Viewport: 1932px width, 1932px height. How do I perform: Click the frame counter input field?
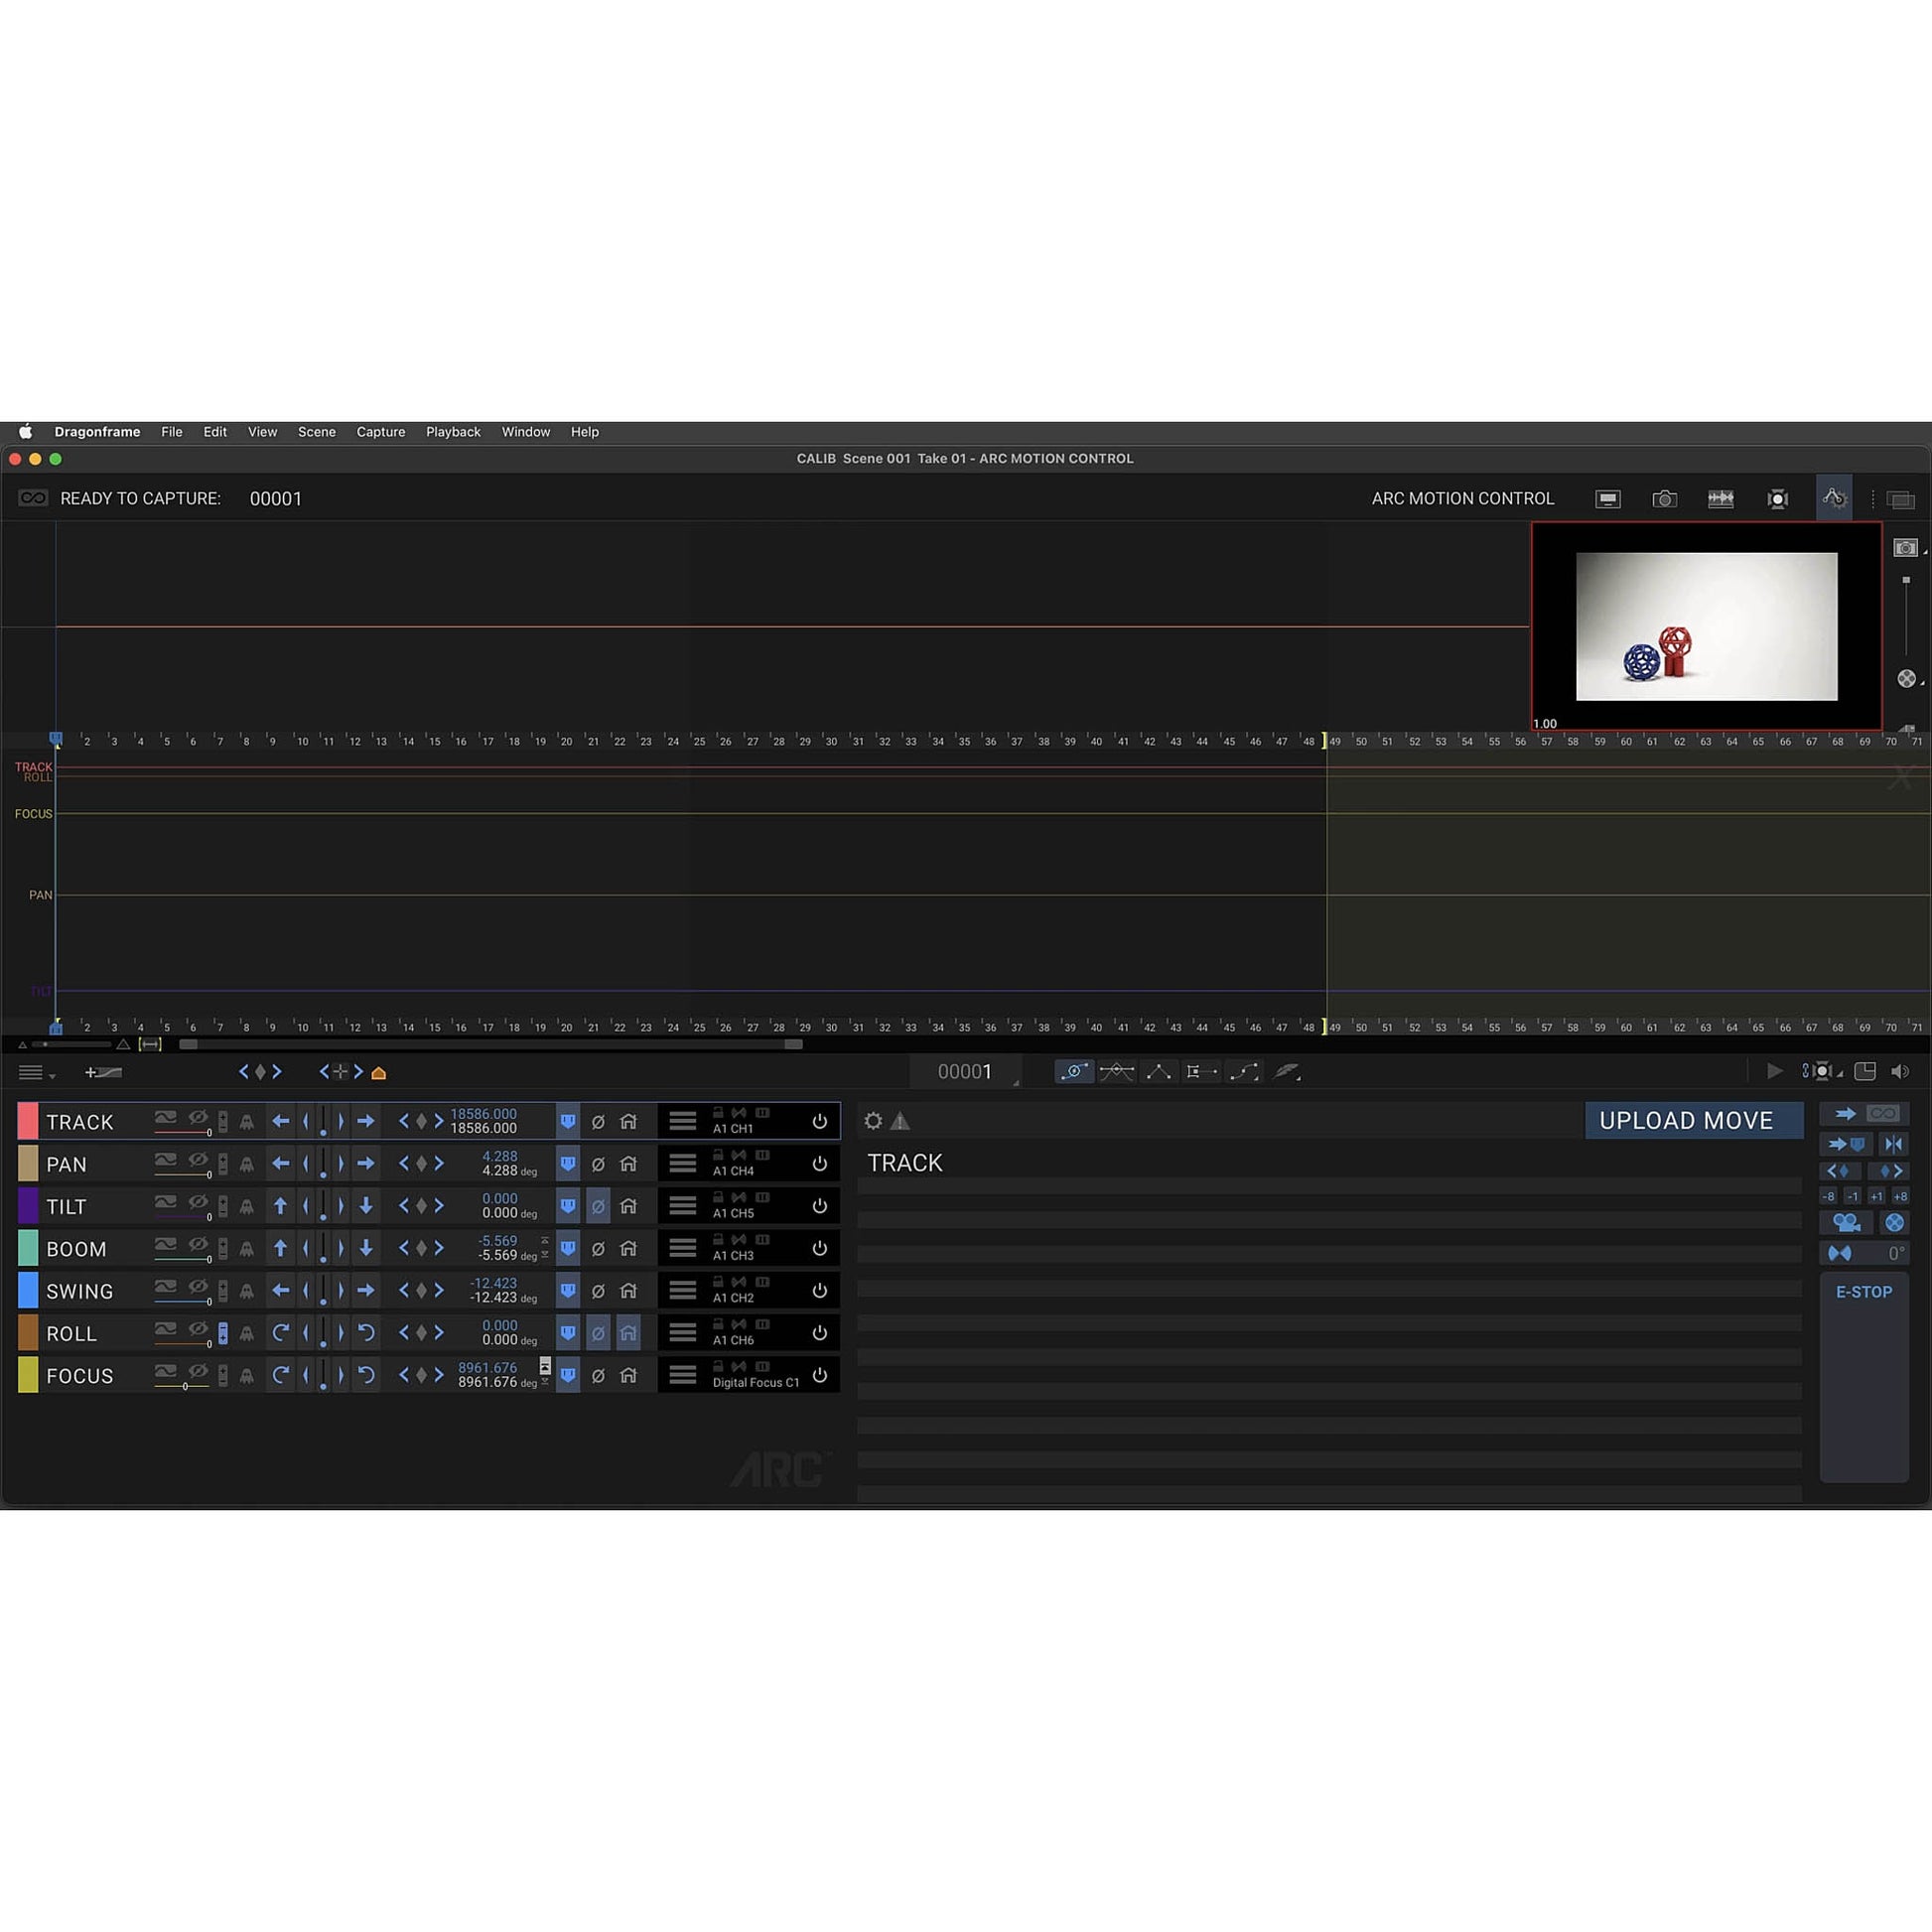(966, 1071)
